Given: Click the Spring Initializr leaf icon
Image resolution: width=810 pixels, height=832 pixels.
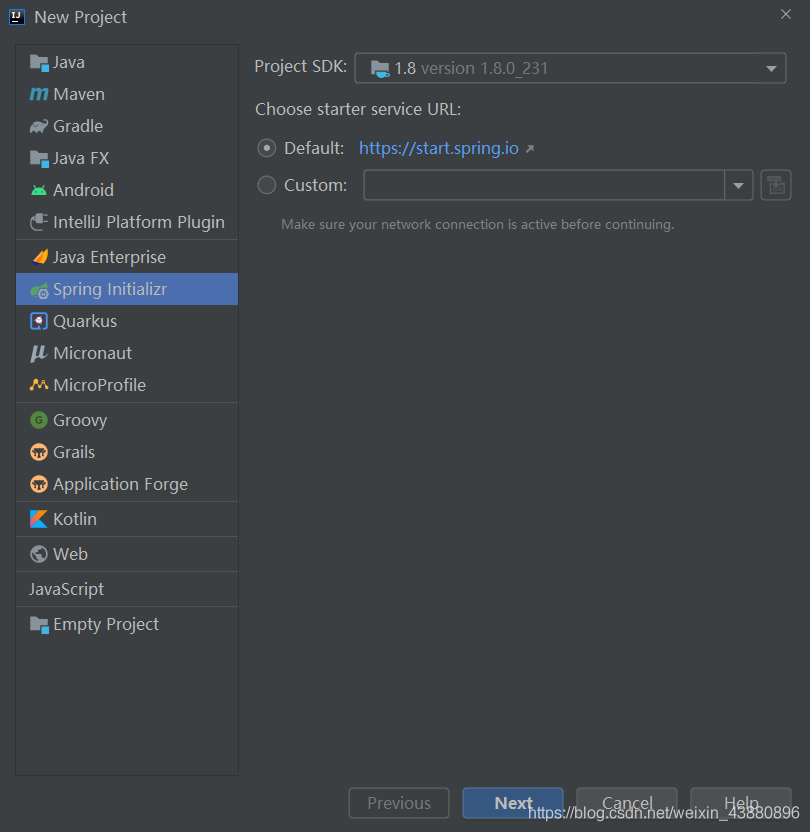Looking at the screenshot, I should tap(39, 290).
